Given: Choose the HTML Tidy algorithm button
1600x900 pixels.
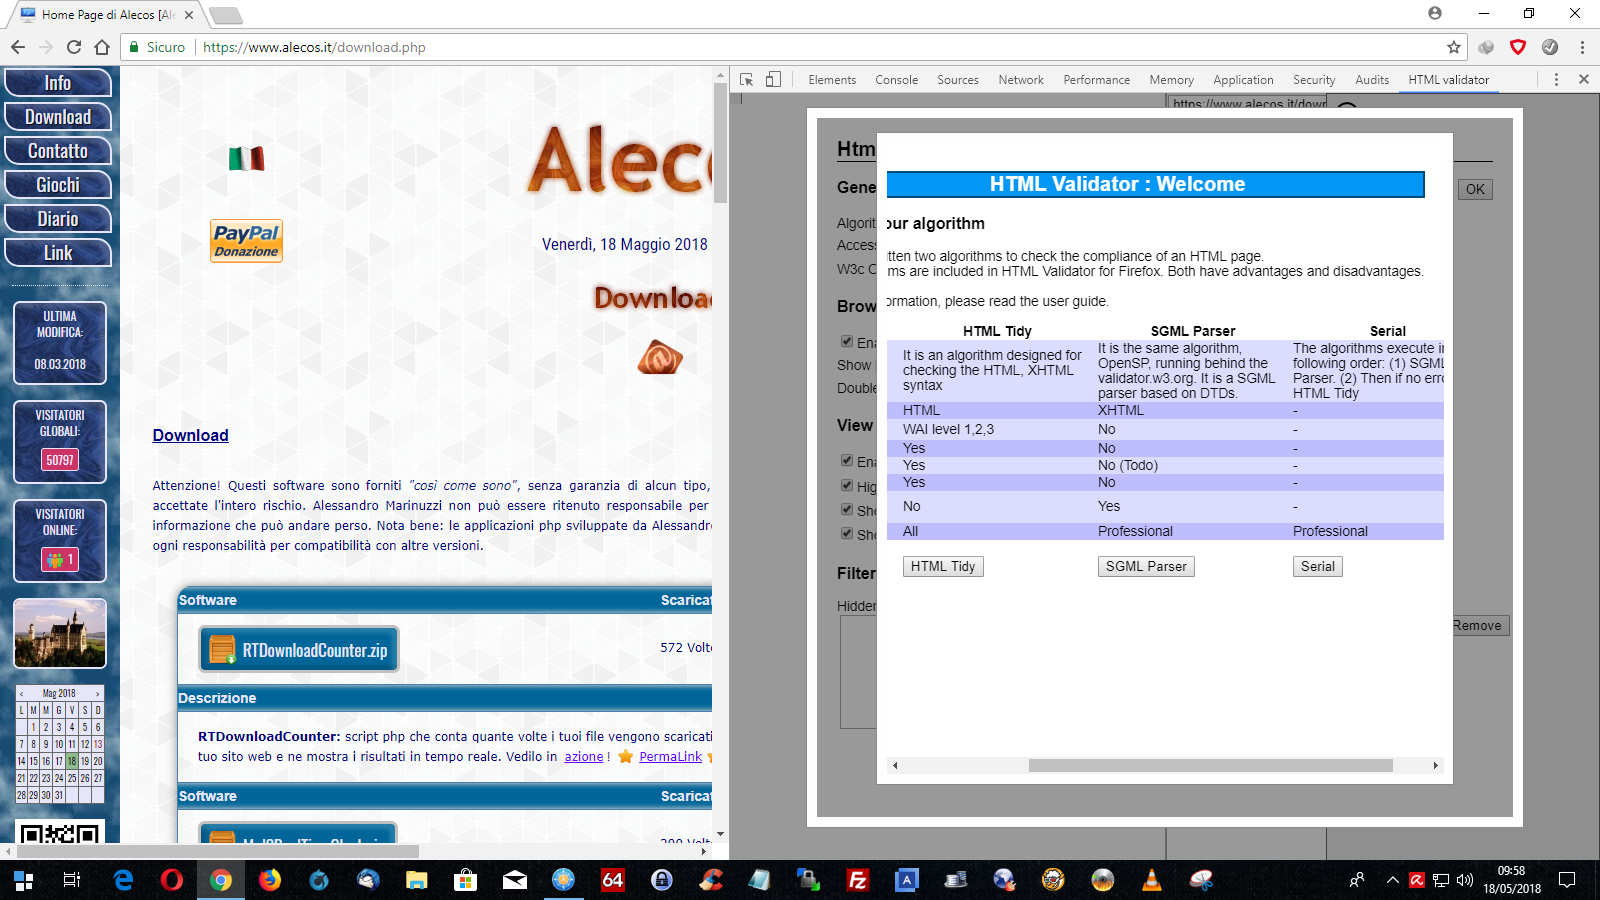Looking at the screenshot, I should point(943,566).
